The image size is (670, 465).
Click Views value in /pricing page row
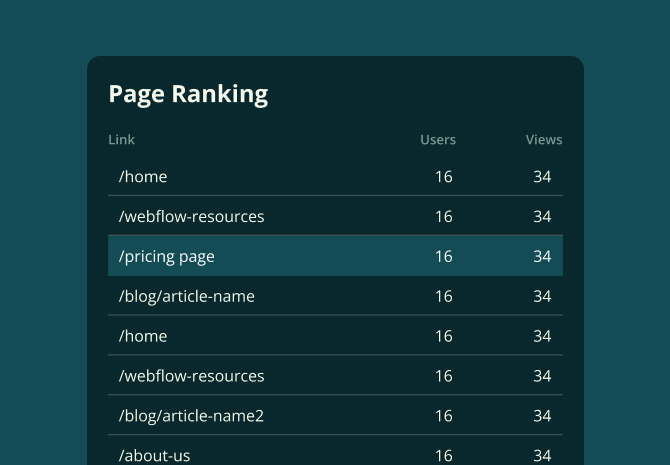pyautogui.click(x=542, y=256)
